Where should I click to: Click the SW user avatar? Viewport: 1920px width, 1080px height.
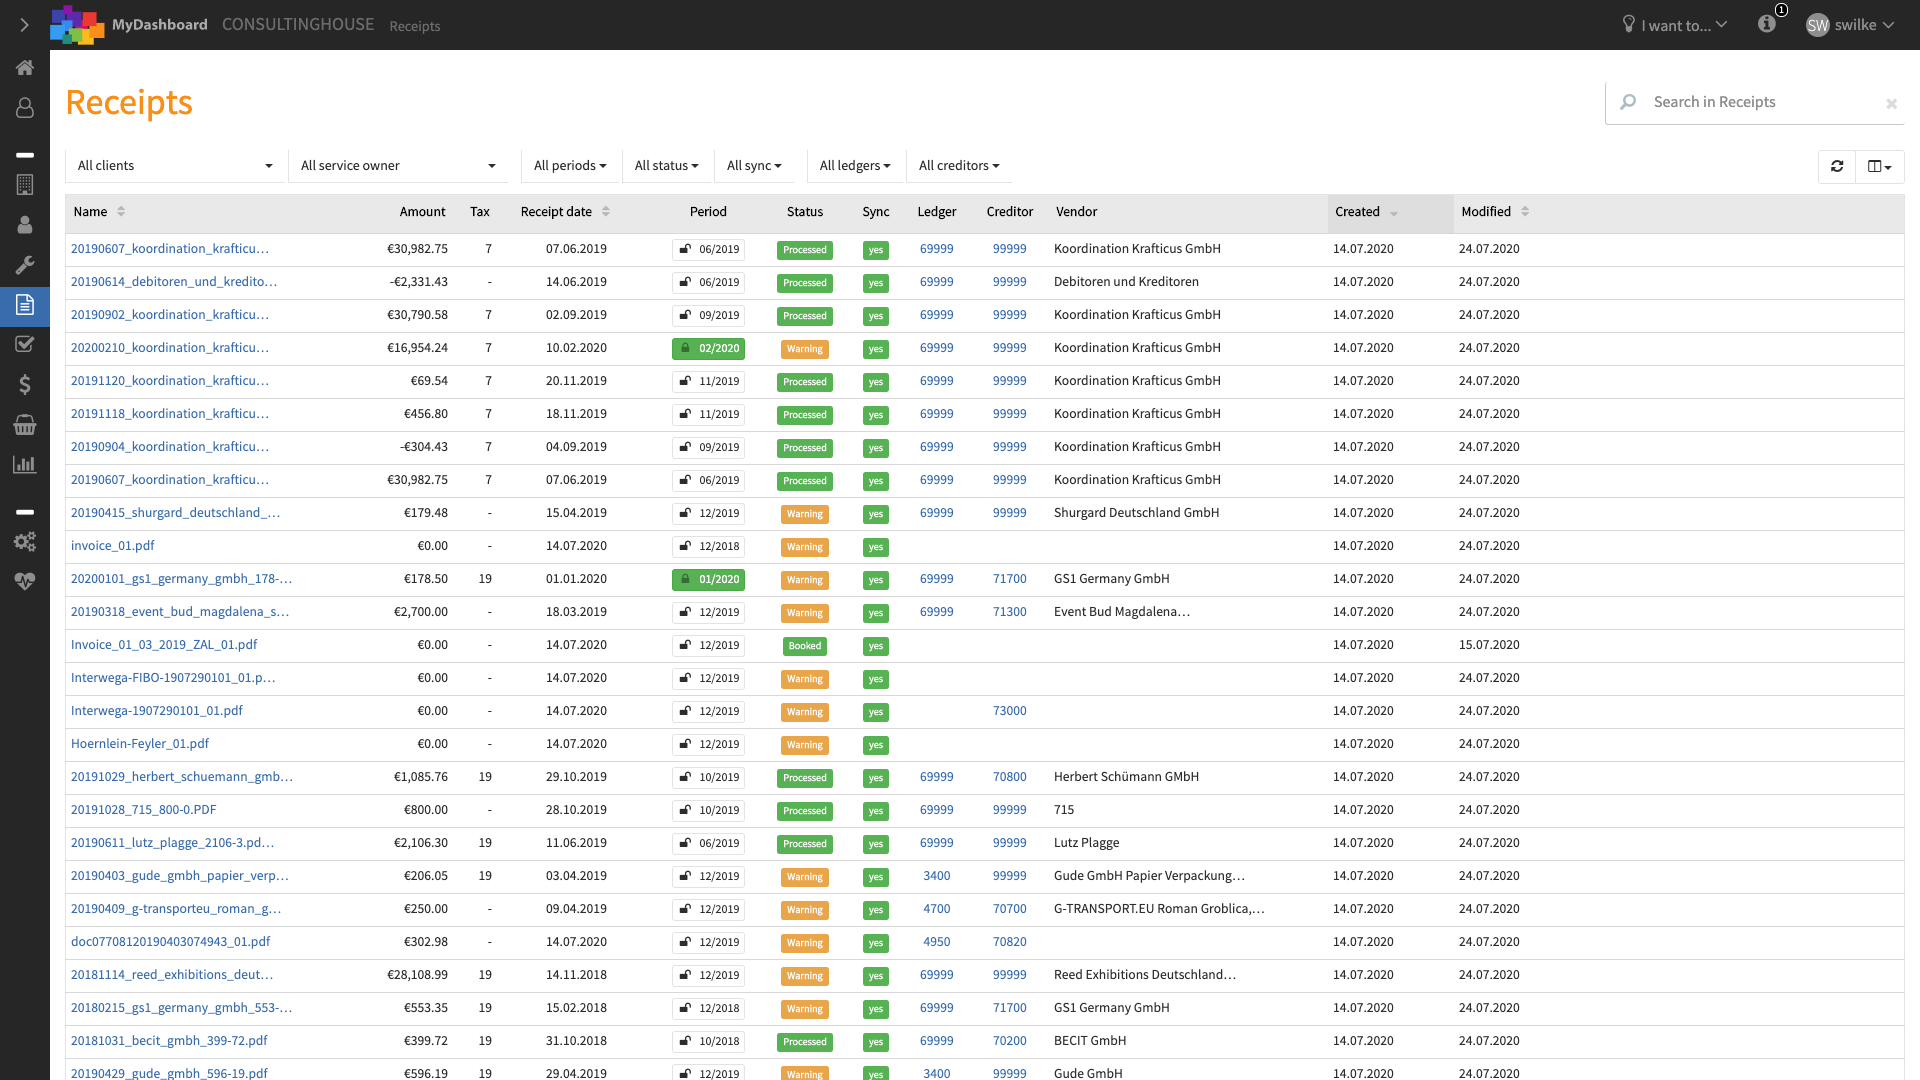[1817, 25]
